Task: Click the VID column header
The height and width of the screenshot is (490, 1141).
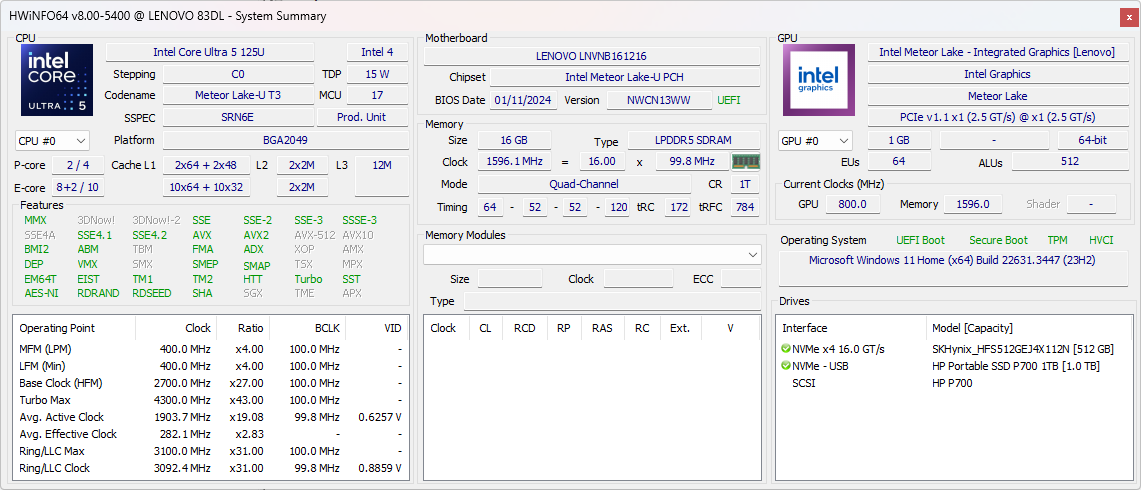Action: pos(376,328)
